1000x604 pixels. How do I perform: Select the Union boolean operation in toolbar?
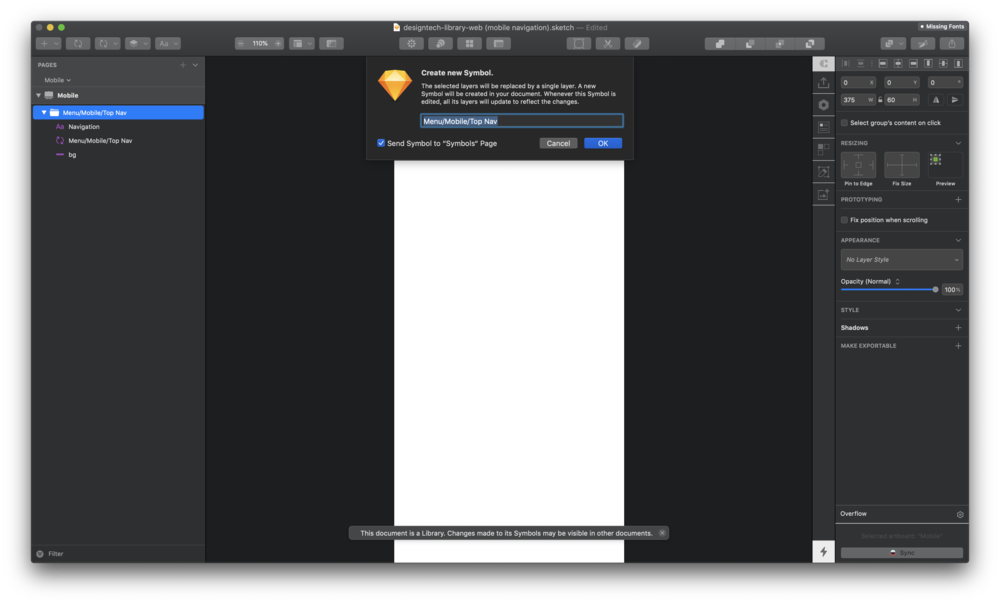click(x=720, y=43)
